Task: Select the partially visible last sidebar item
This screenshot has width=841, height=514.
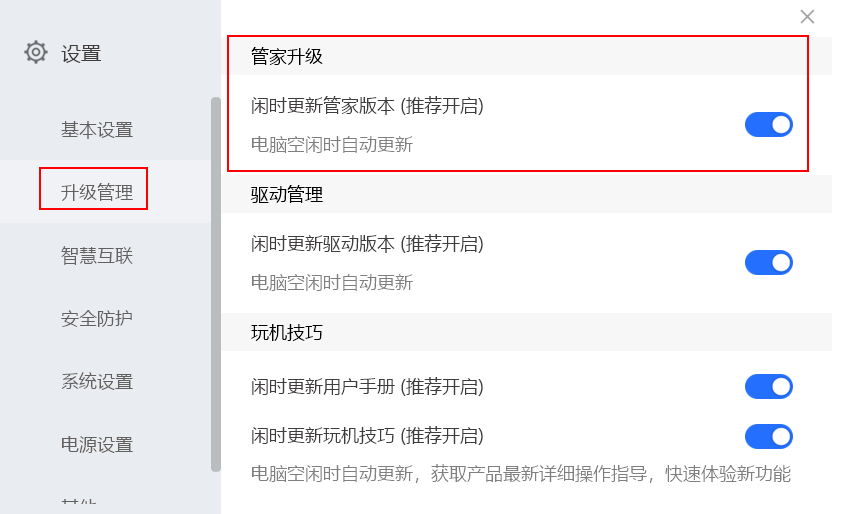Action: 80,505
